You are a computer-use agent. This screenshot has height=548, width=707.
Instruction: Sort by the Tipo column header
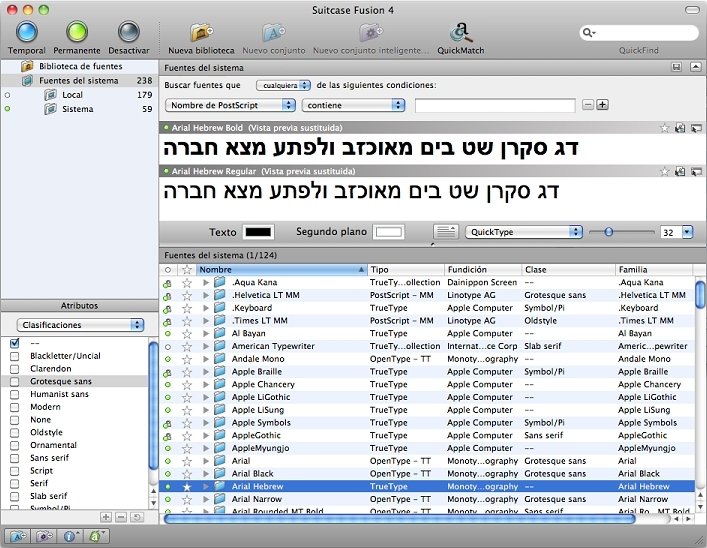tap(406, 270)
